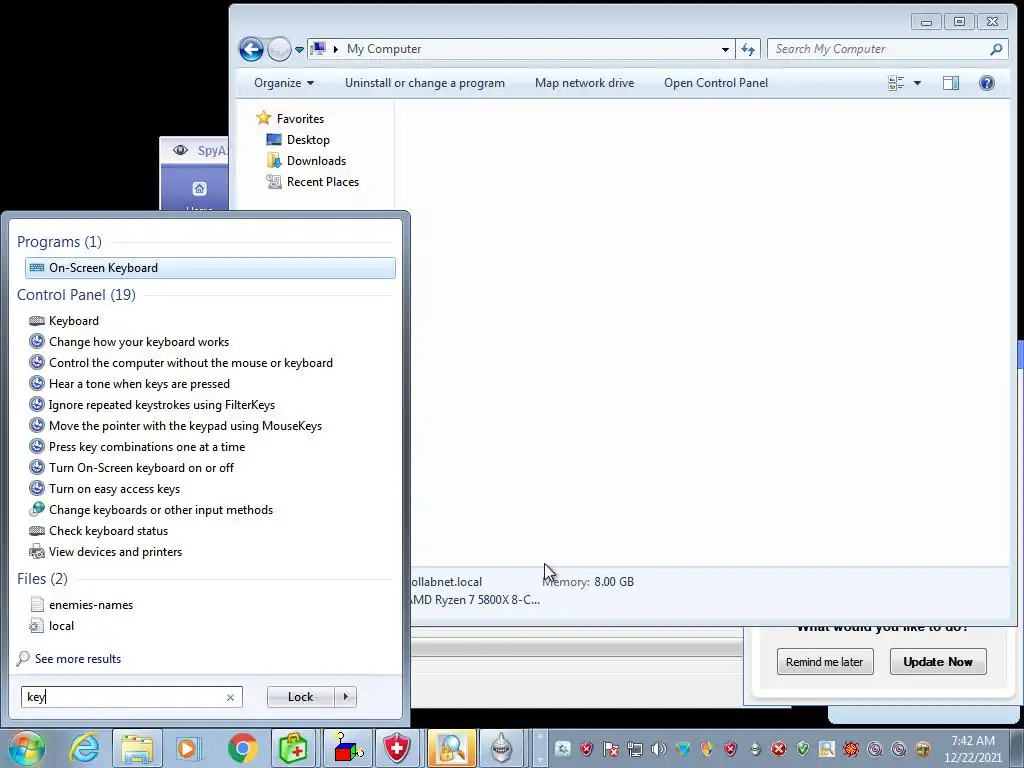Click the Remind me later button

(x=825, y=662)
